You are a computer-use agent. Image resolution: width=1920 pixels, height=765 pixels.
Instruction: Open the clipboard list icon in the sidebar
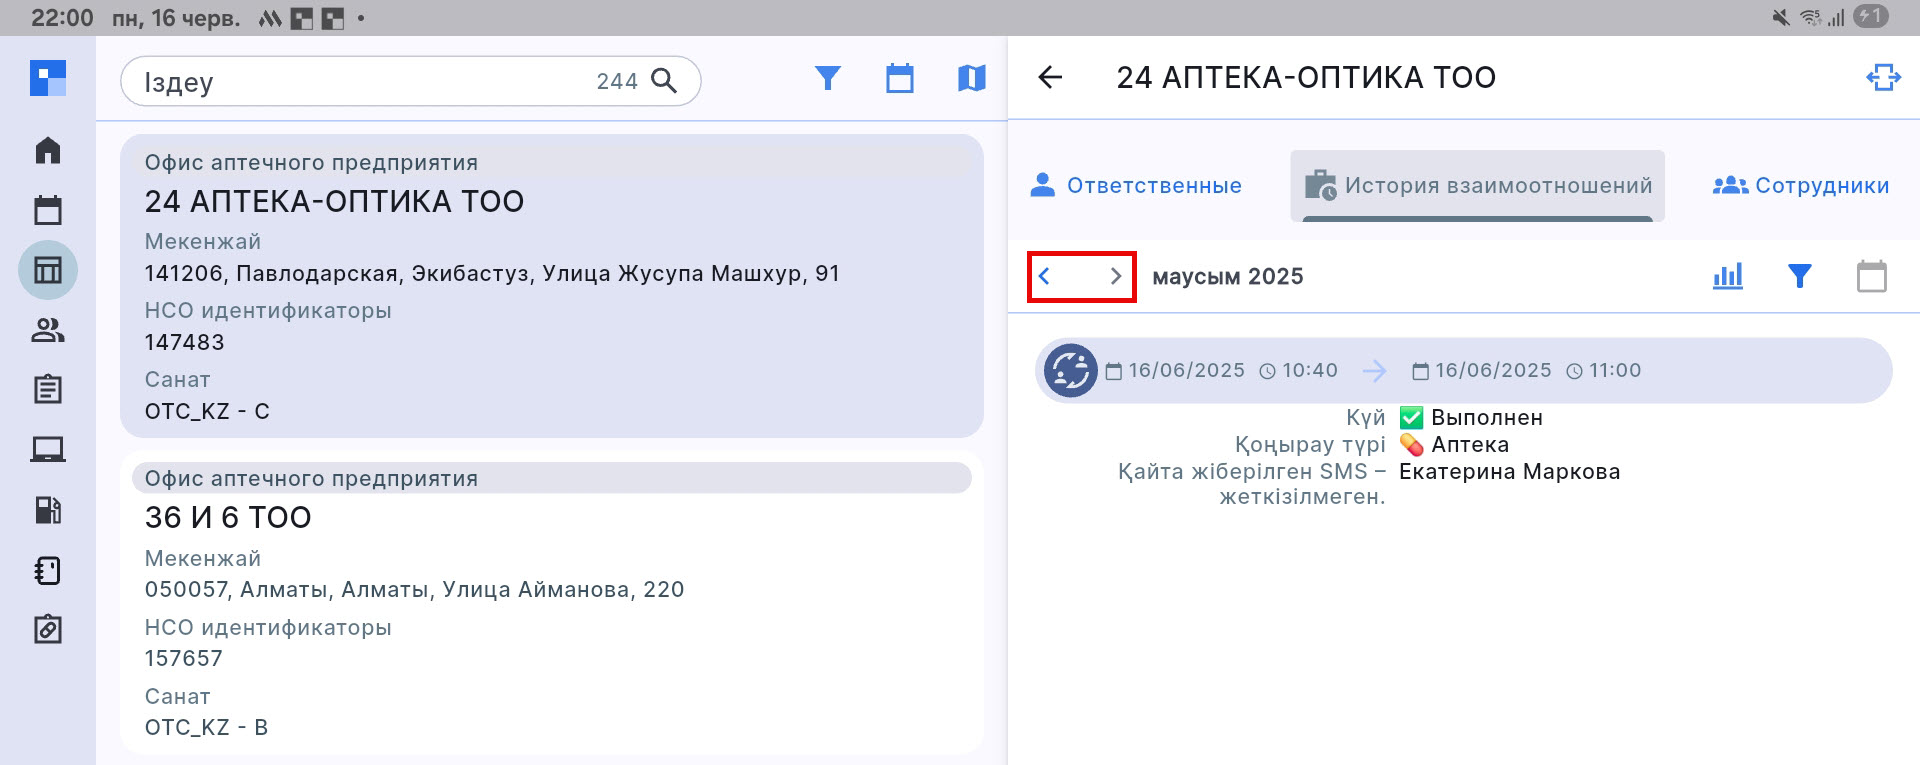coord(48,389)
